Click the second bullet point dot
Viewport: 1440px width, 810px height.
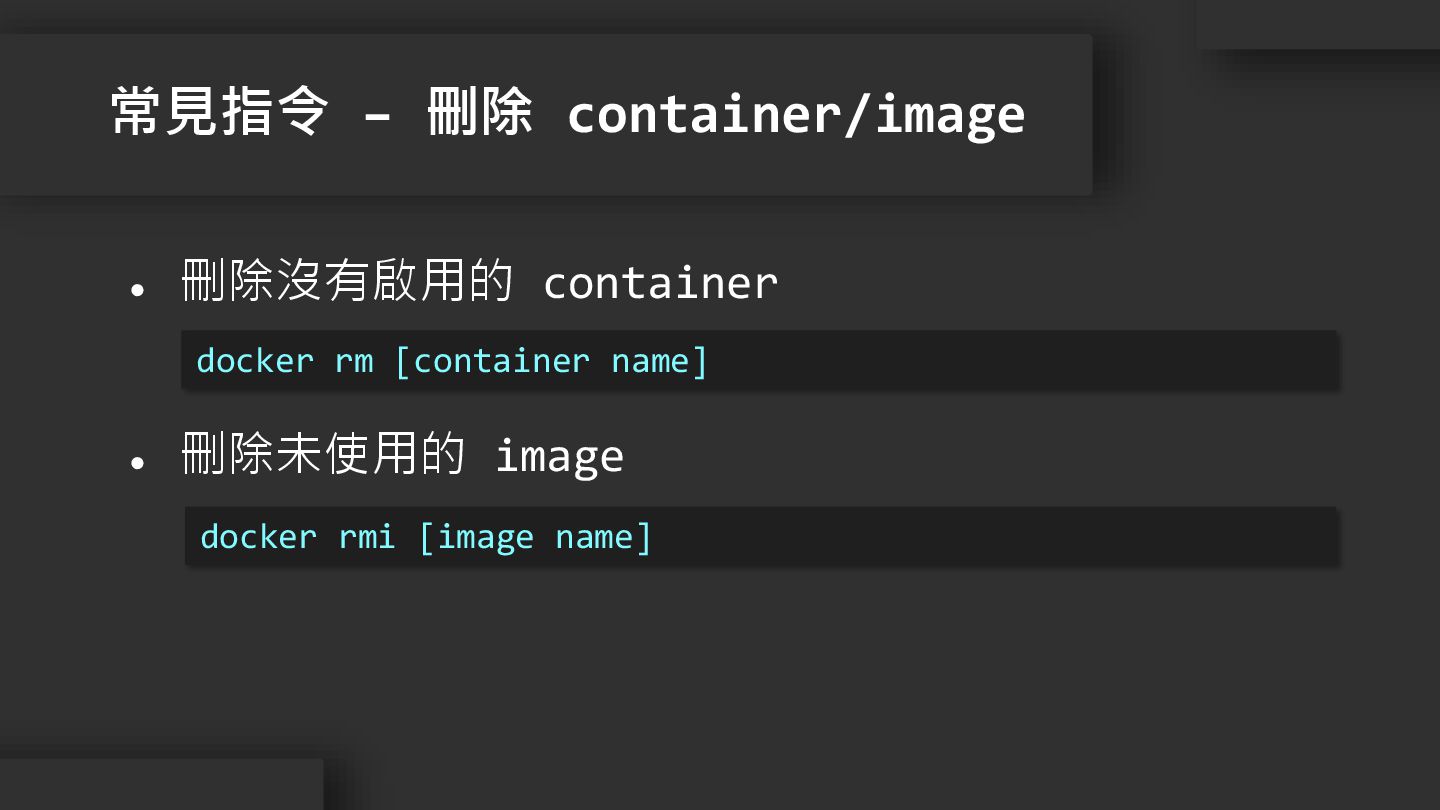(x=138, y=463)
